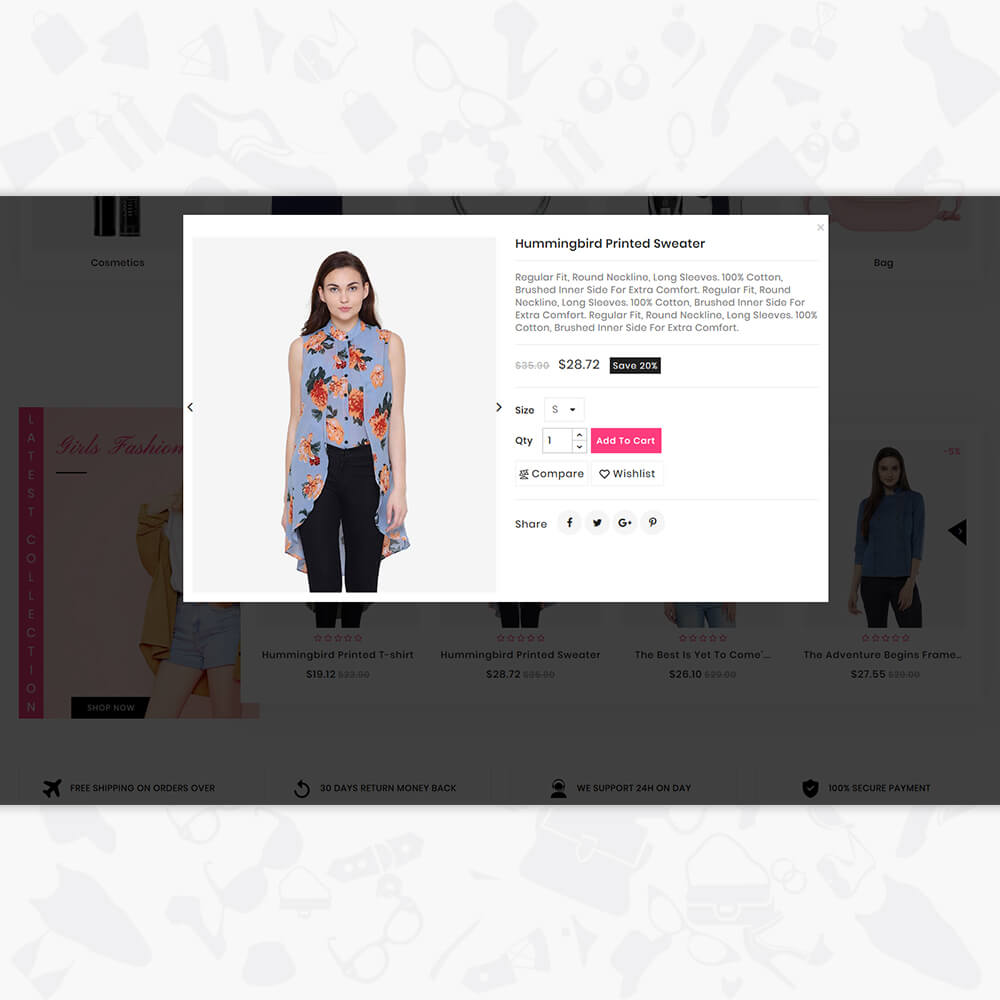Click the sweater product image
Screen dimensions: 1000x1000
[x=344, y=415]
